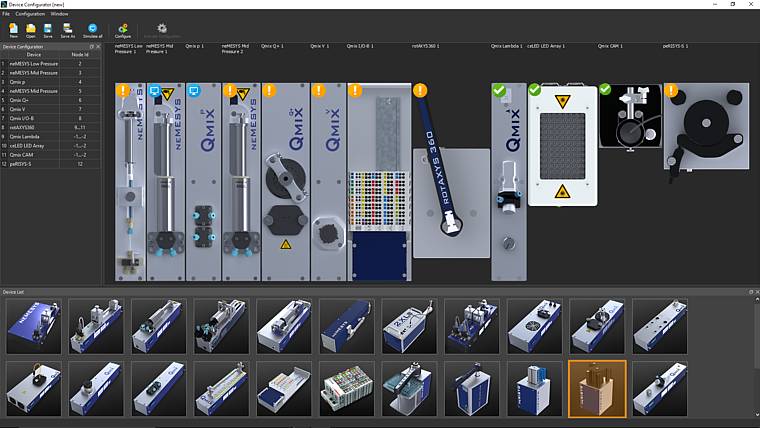Click green check badge on Qmix CAM device

(x=605, y=89)
